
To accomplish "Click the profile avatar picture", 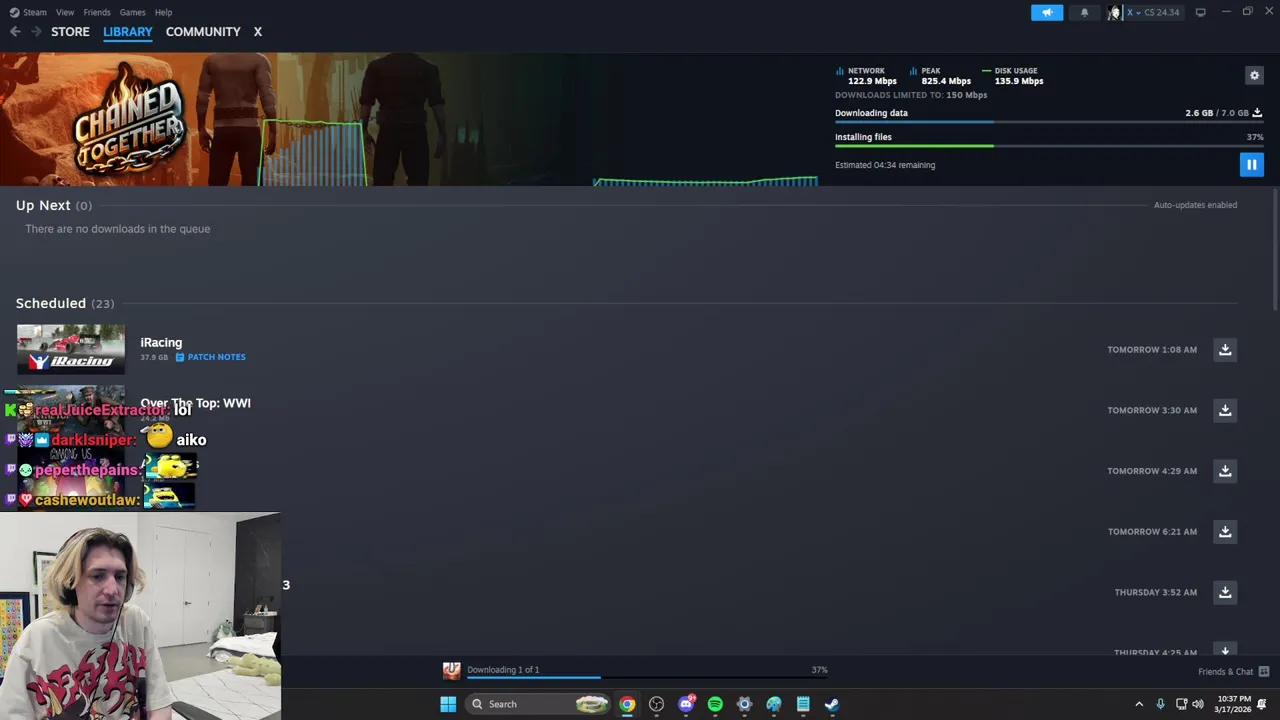I will (1114, 12).
